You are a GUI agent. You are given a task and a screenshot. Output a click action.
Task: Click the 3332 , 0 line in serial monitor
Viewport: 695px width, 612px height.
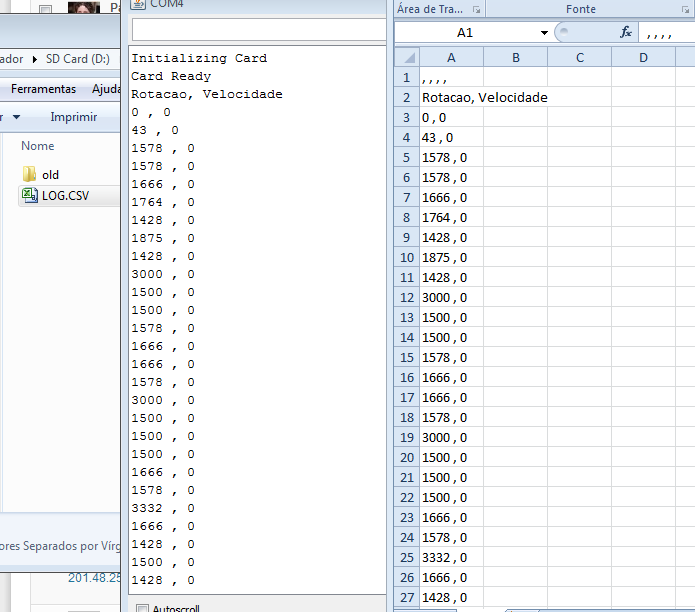click(163, 508)
